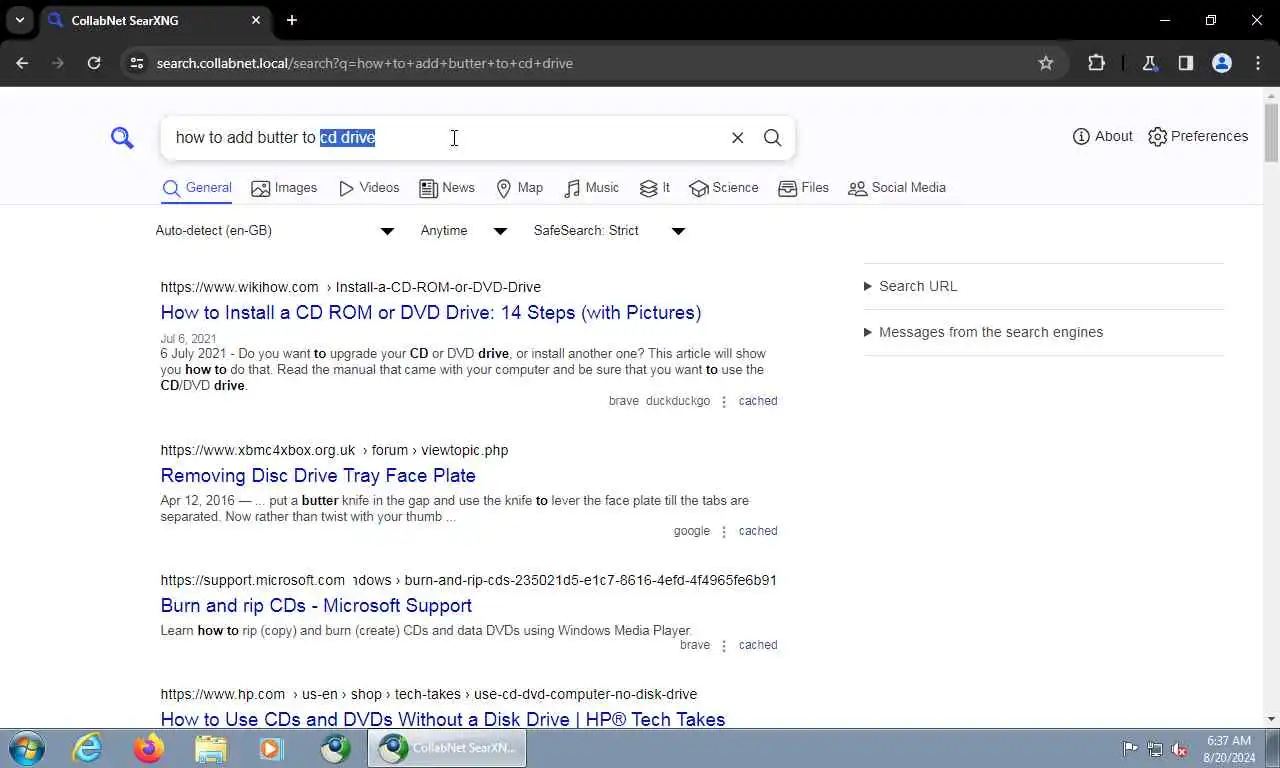Toggle the browser side panel

pyautogui.click(x=1185, y=63)
